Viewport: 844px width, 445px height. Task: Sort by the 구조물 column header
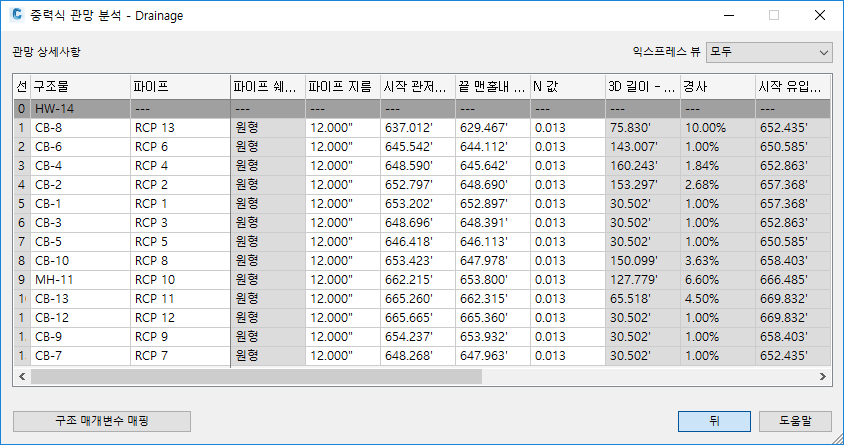pos(80,87)
